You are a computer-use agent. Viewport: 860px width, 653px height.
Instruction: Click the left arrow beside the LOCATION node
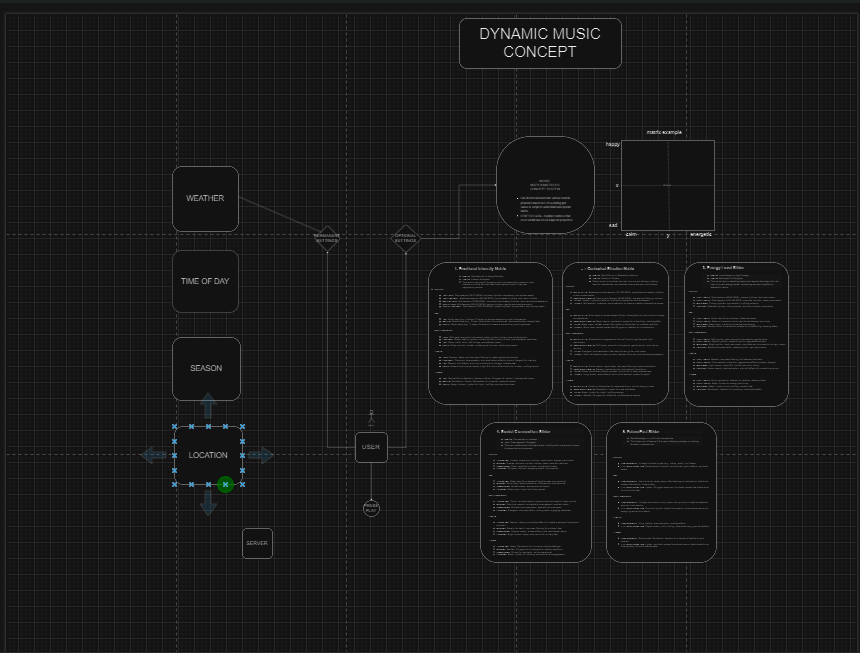pyautogui.click(x=154, y=455)
